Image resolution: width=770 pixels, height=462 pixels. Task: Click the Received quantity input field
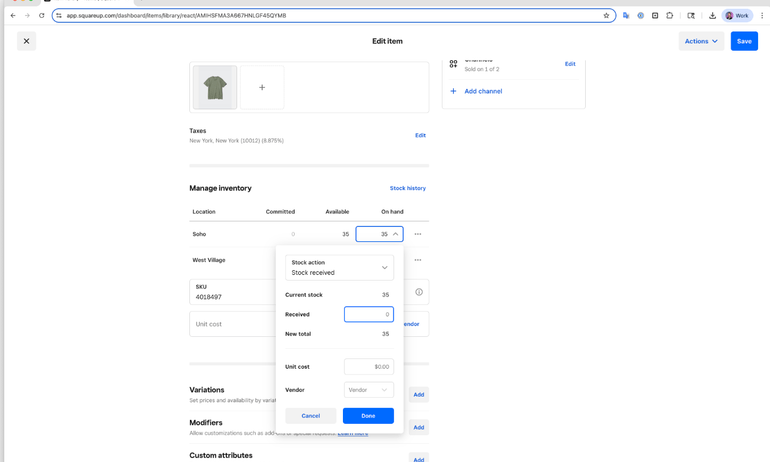click(369, 314)
